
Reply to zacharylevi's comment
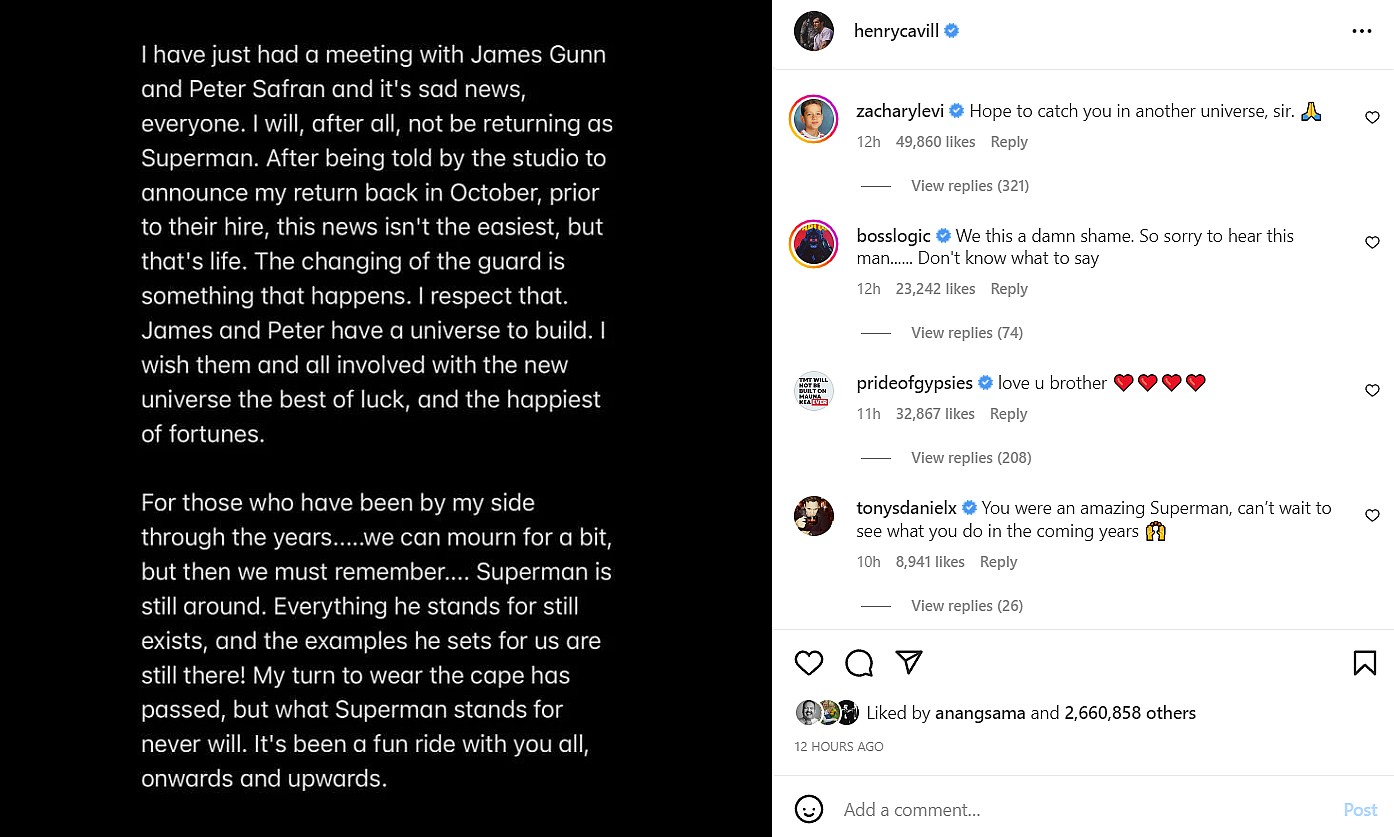coord(1008,142)
